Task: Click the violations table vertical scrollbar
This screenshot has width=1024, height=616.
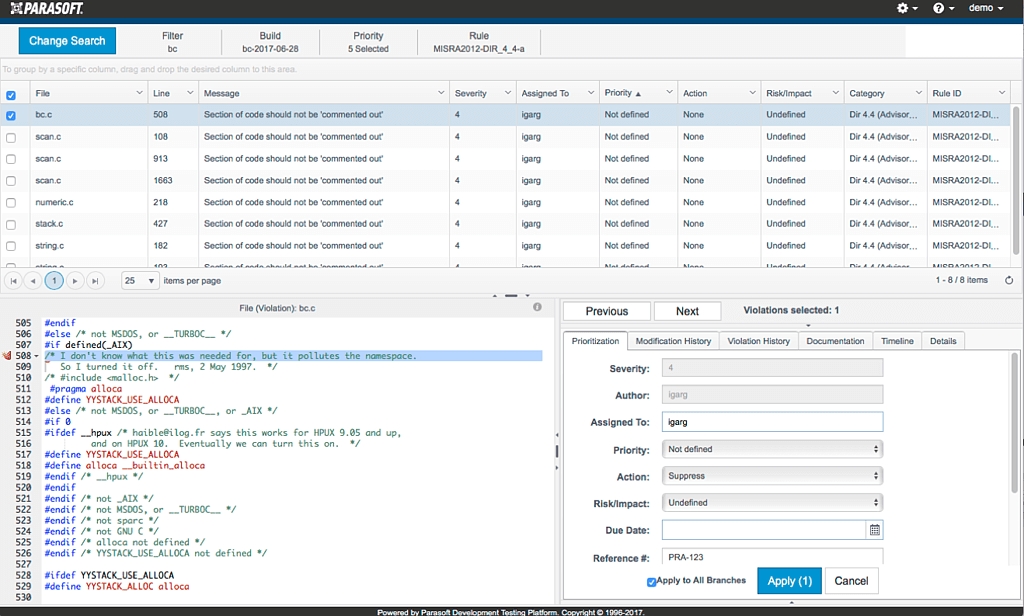Action: pos(1016,180)
